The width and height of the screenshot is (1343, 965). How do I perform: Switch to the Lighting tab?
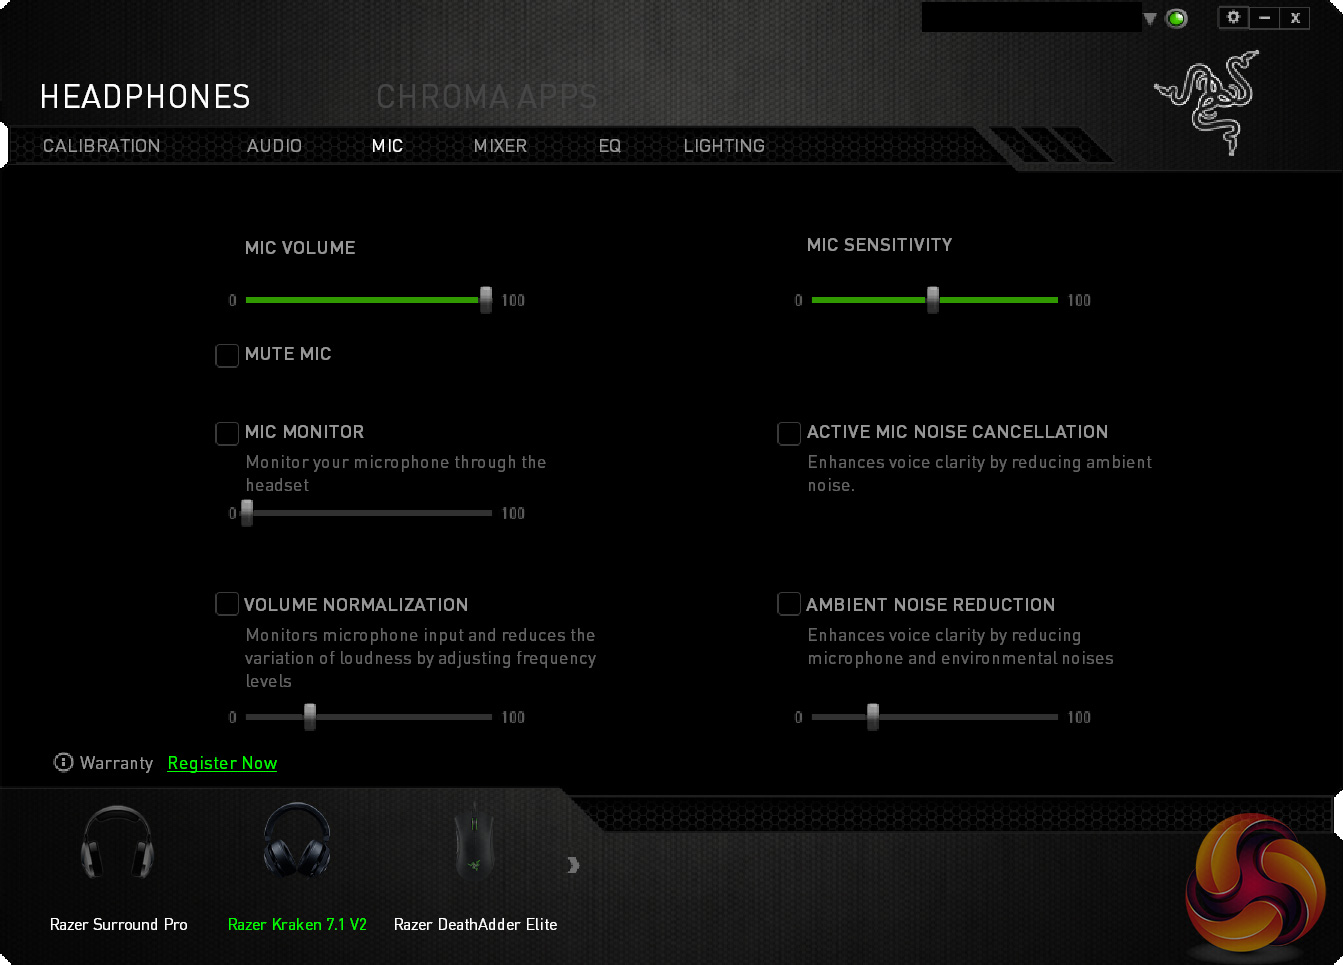[724, 146]
